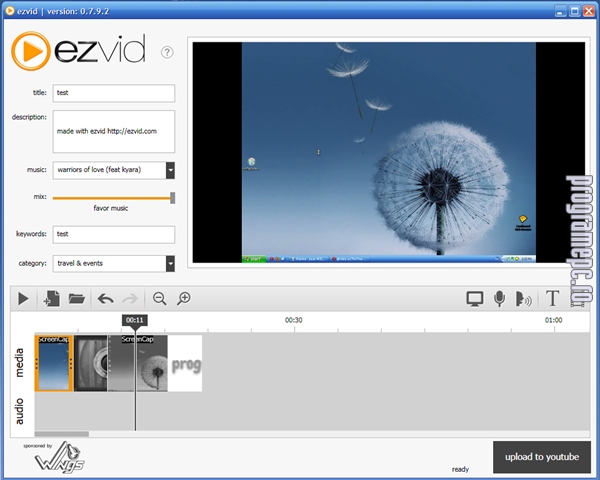Viewport: 600px width, 480px height.
Task: Click the 00:11 playhead marker
Action: coord(135,320)
